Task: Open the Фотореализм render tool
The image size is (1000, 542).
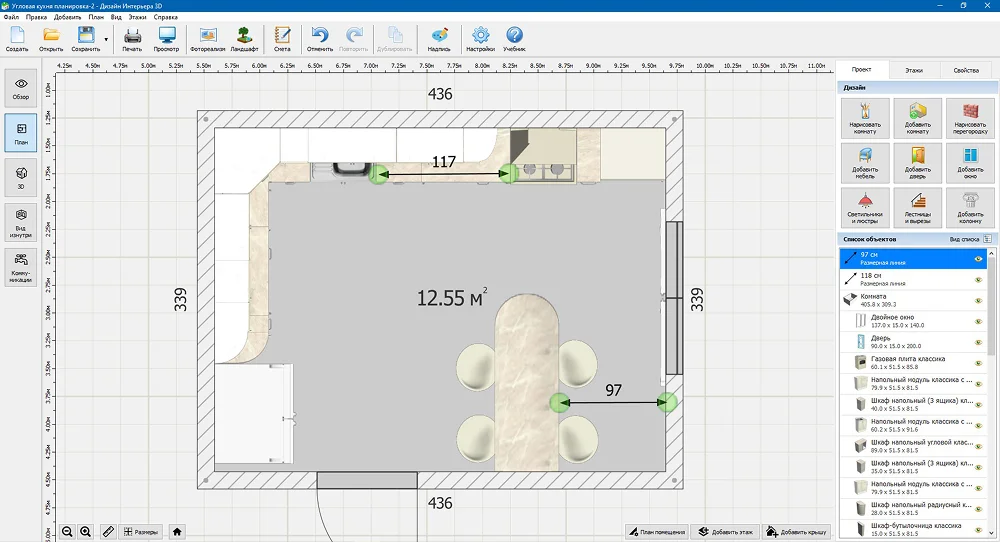Action: [x=208, y=39]
